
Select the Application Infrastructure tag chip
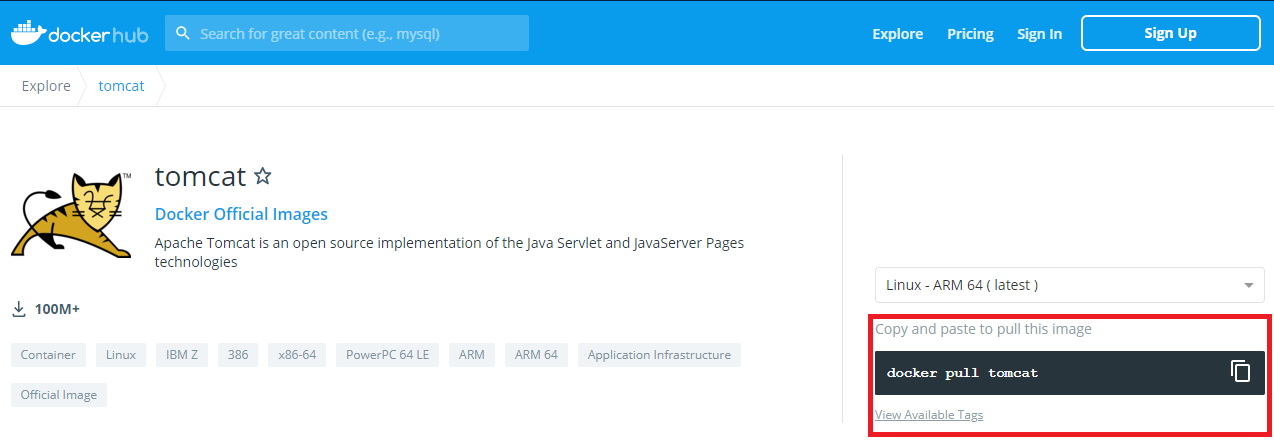pos(659,355)
